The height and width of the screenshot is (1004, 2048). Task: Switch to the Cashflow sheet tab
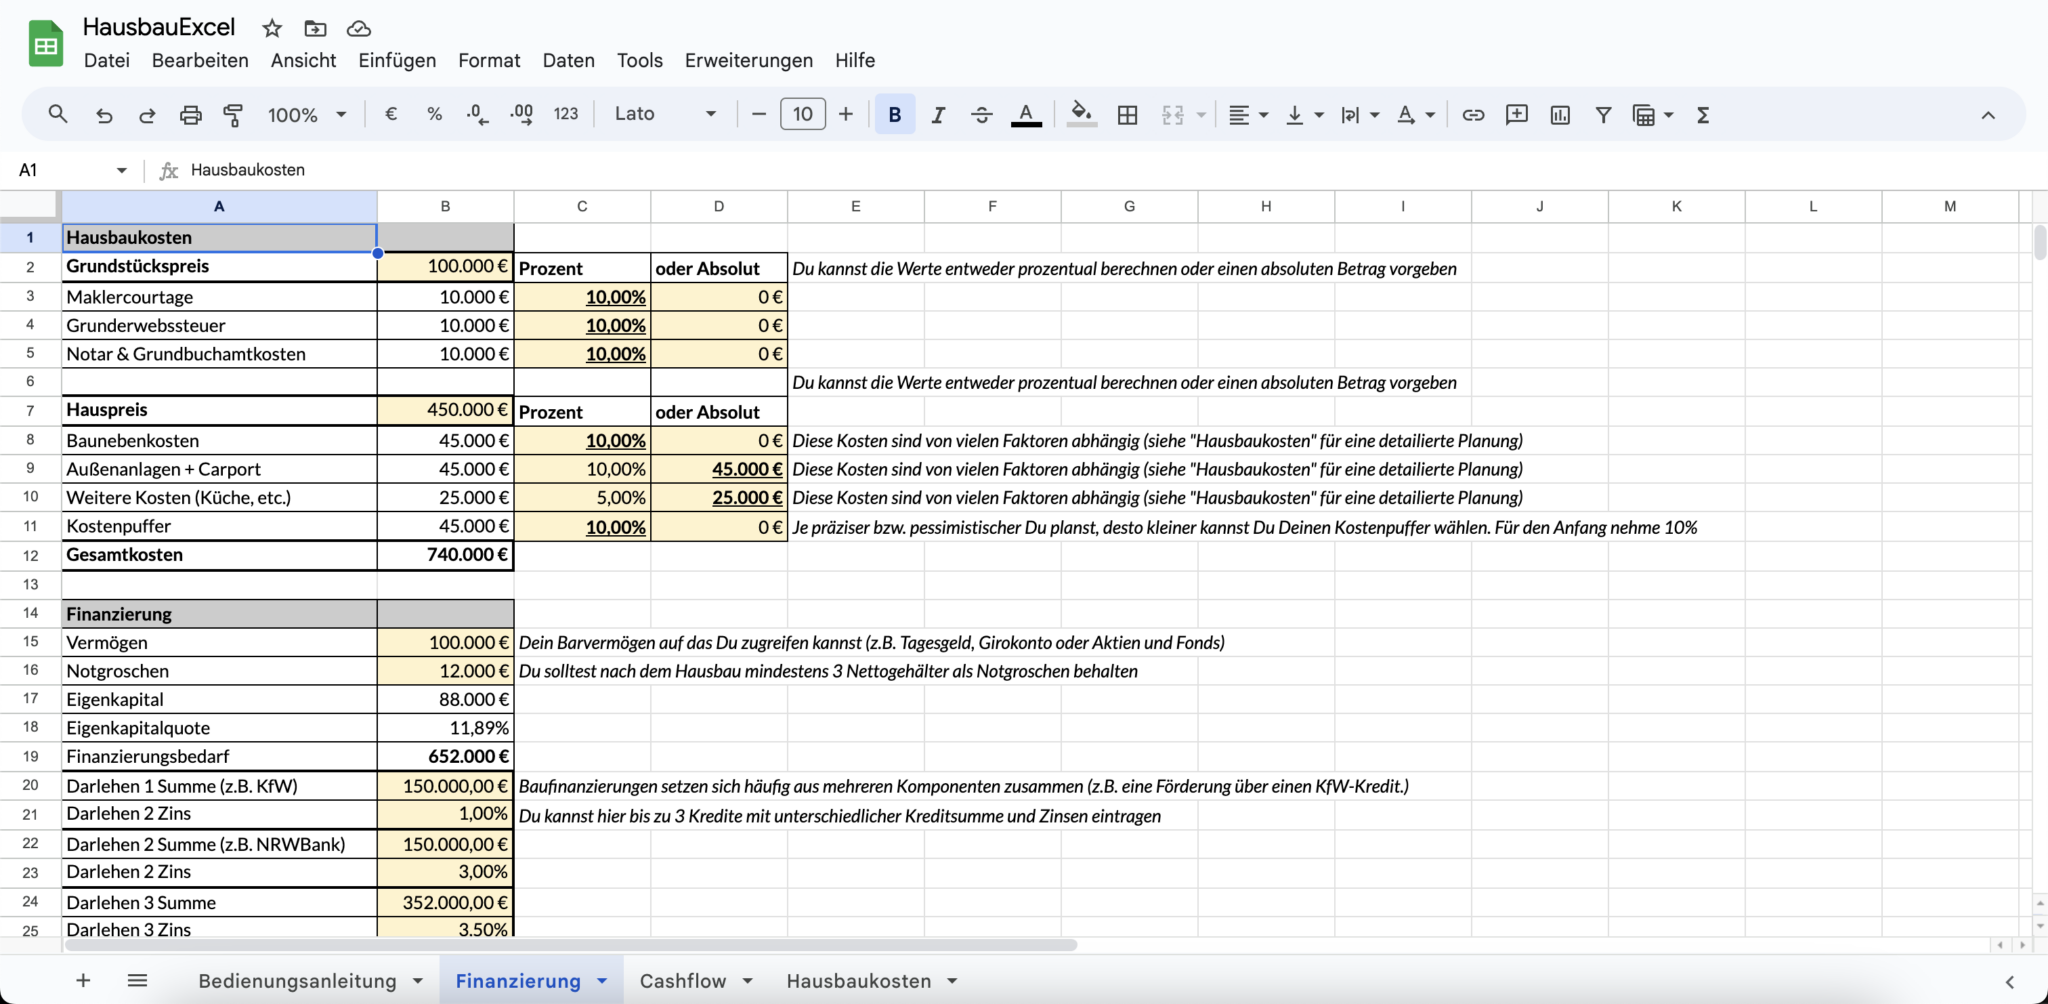click(684, 981)
